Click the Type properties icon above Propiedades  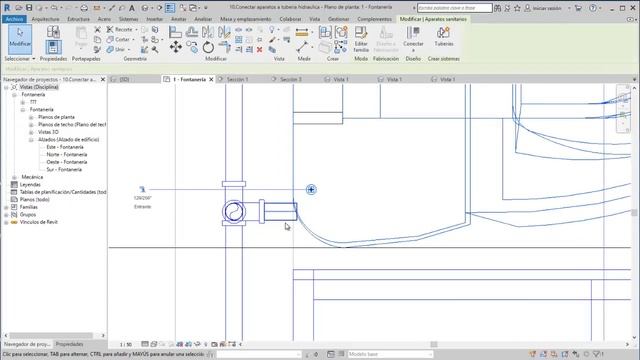[x=53, y=31]
